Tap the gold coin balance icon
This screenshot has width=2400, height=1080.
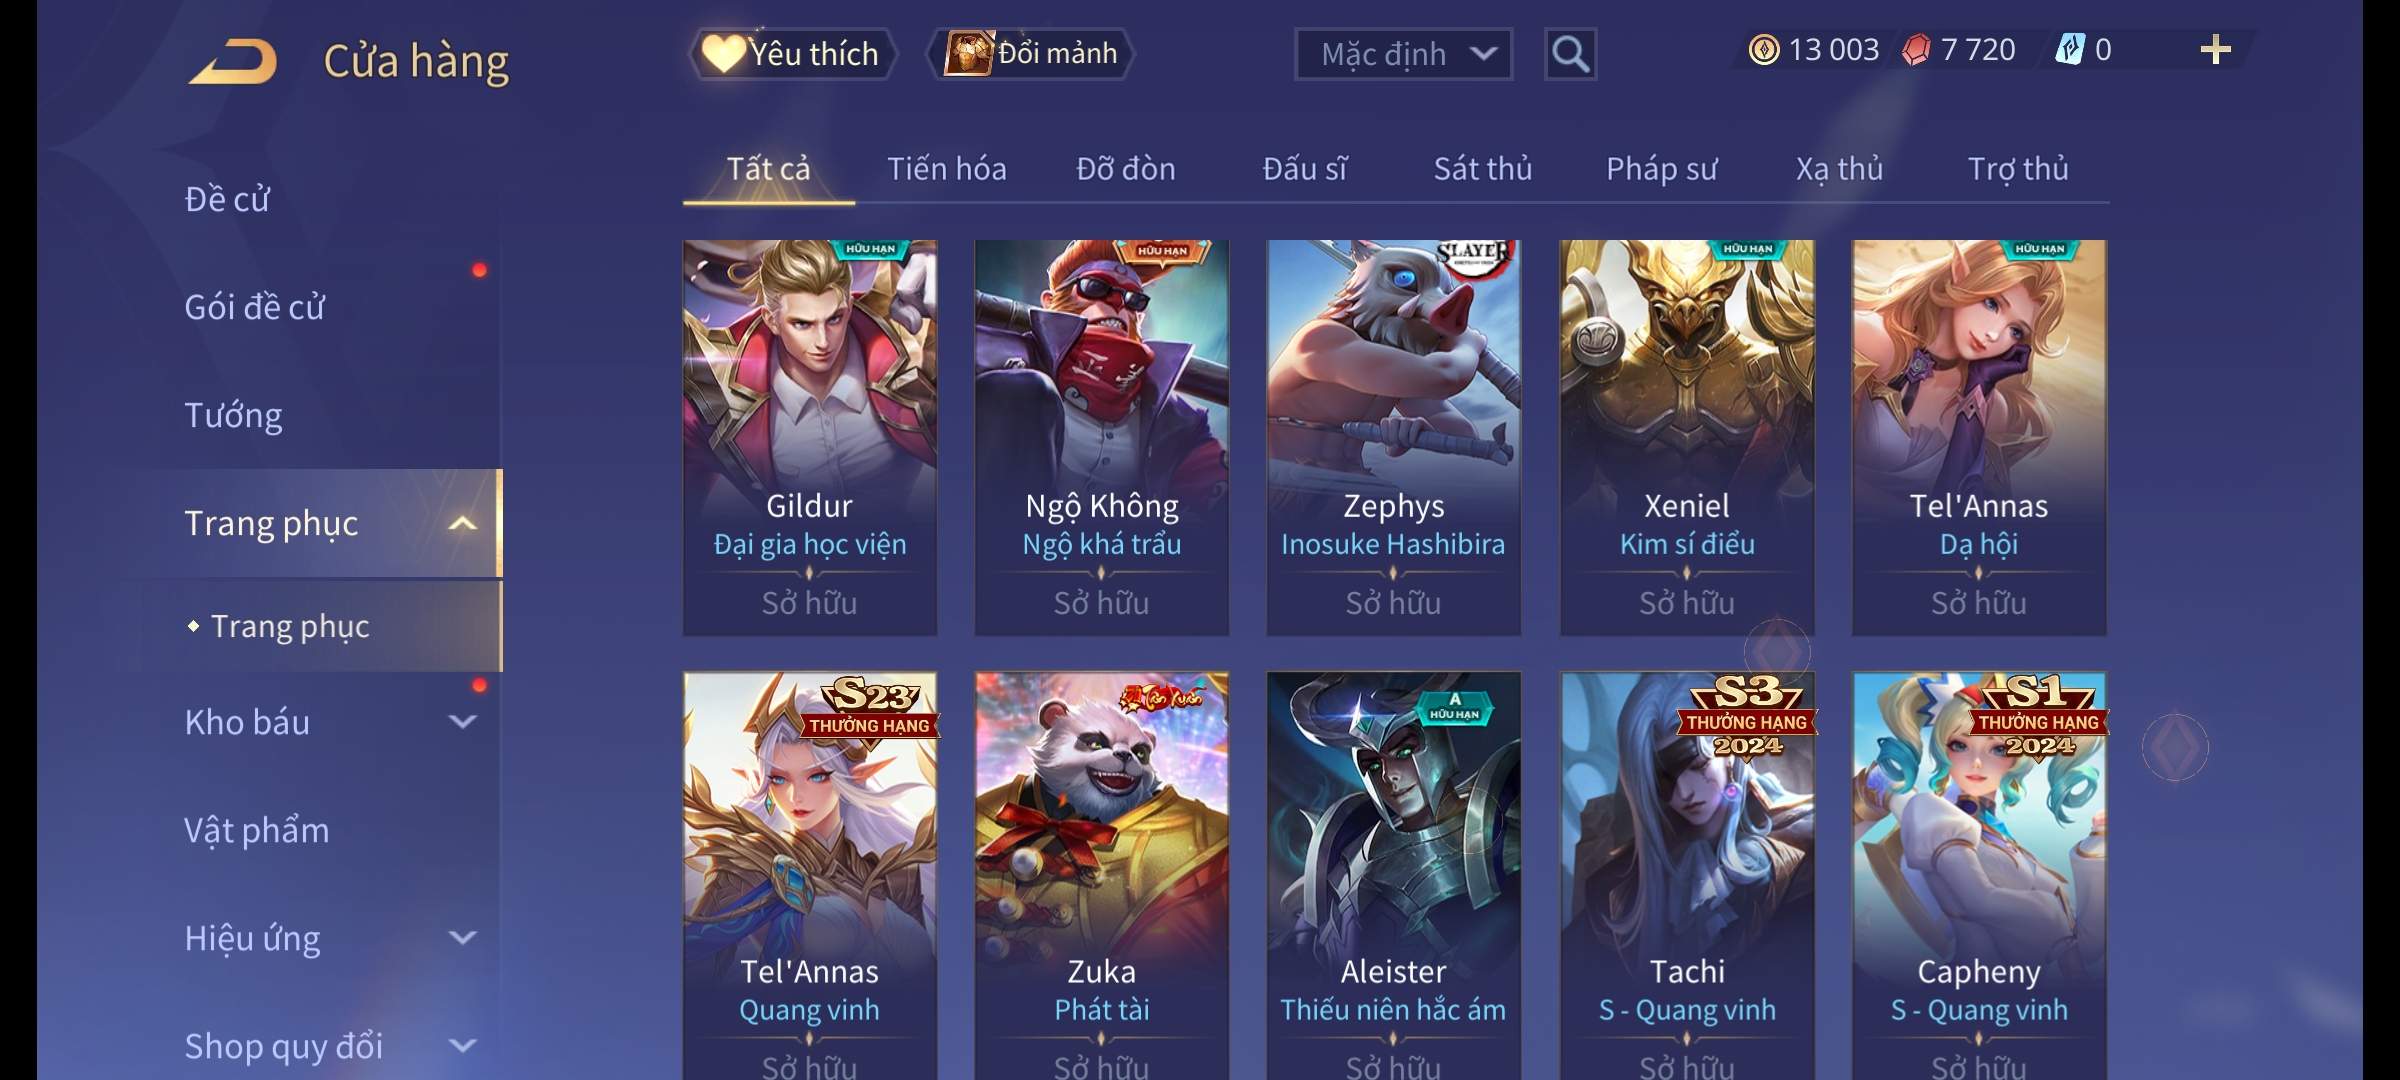(x=1764, y=50)
